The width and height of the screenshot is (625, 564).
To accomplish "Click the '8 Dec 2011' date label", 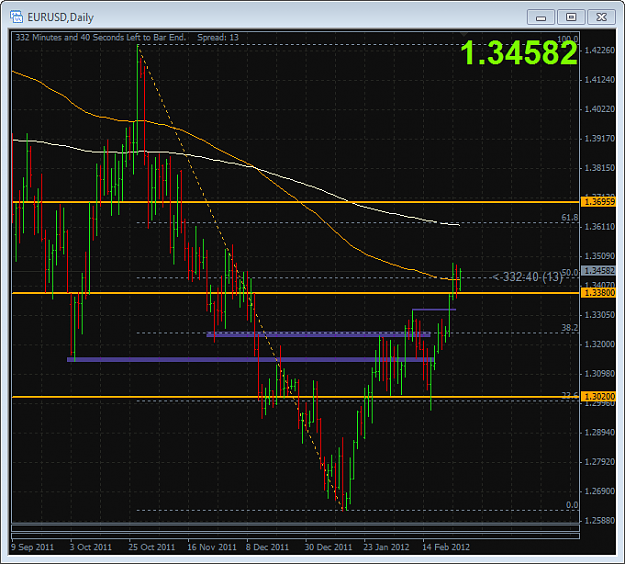I will tap(267, 547).
